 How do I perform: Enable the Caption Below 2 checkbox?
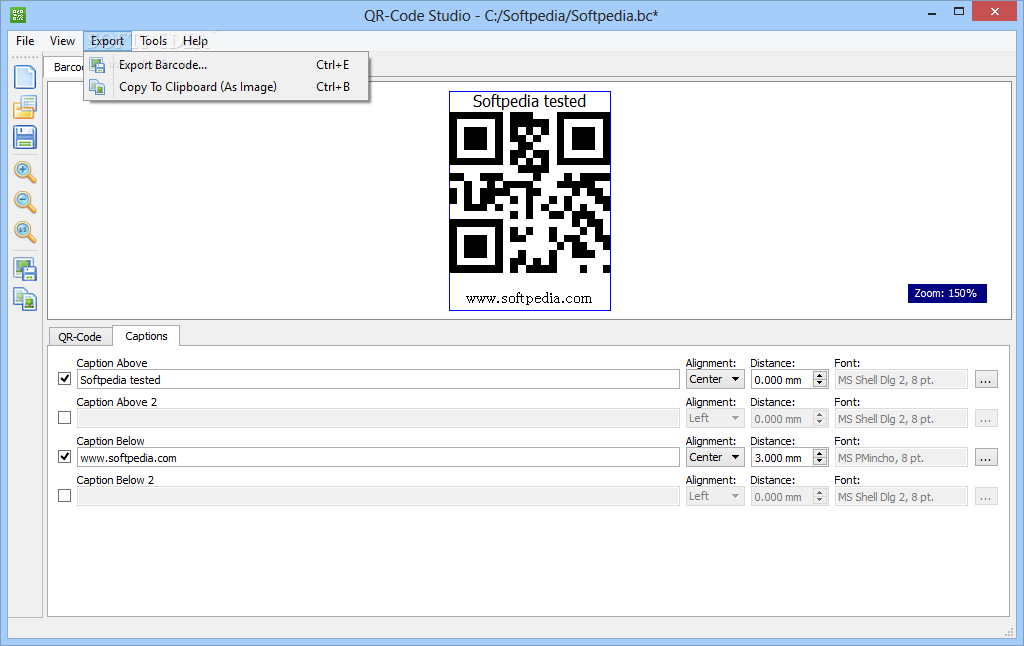coord(65,496)
